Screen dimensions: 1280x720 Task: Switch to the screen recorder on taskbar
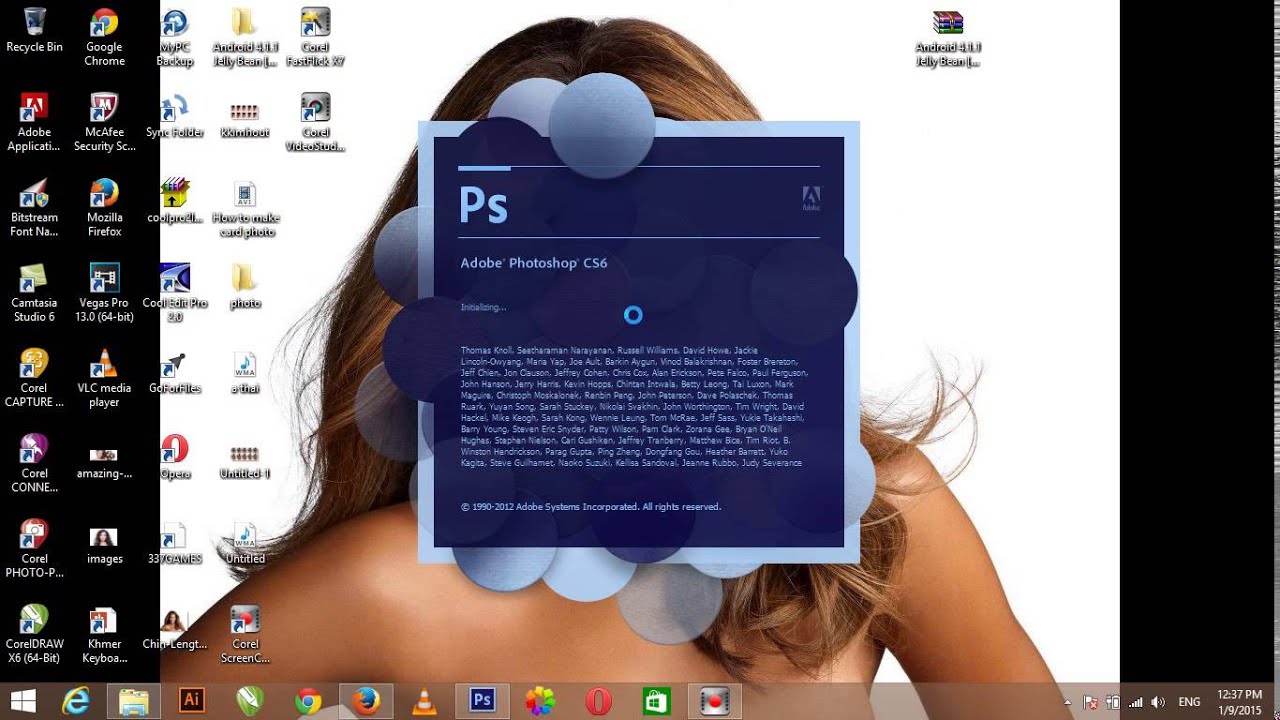pyautogui.click(x=714, y=702)
